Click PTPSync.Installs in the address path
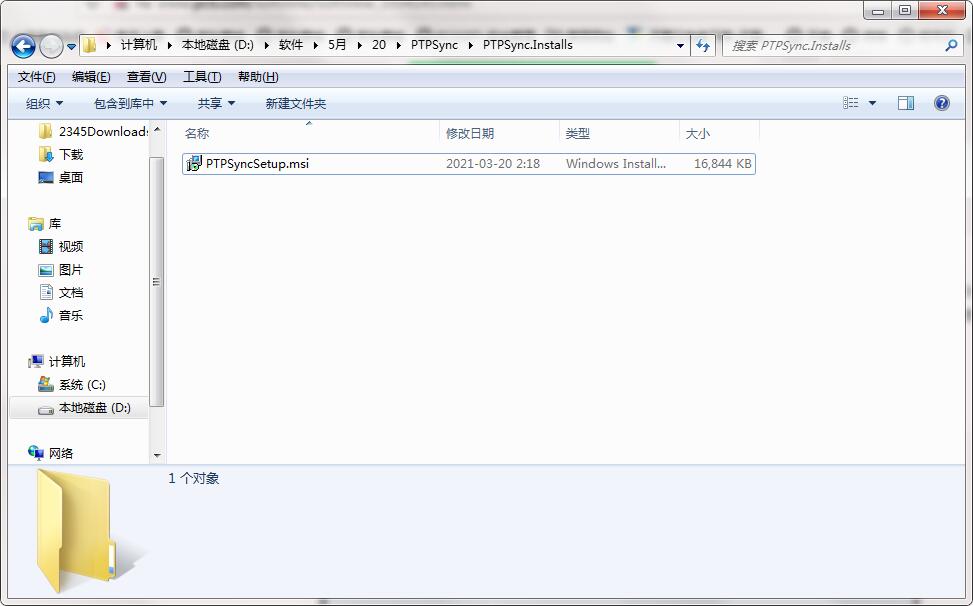 click(527, 45)
